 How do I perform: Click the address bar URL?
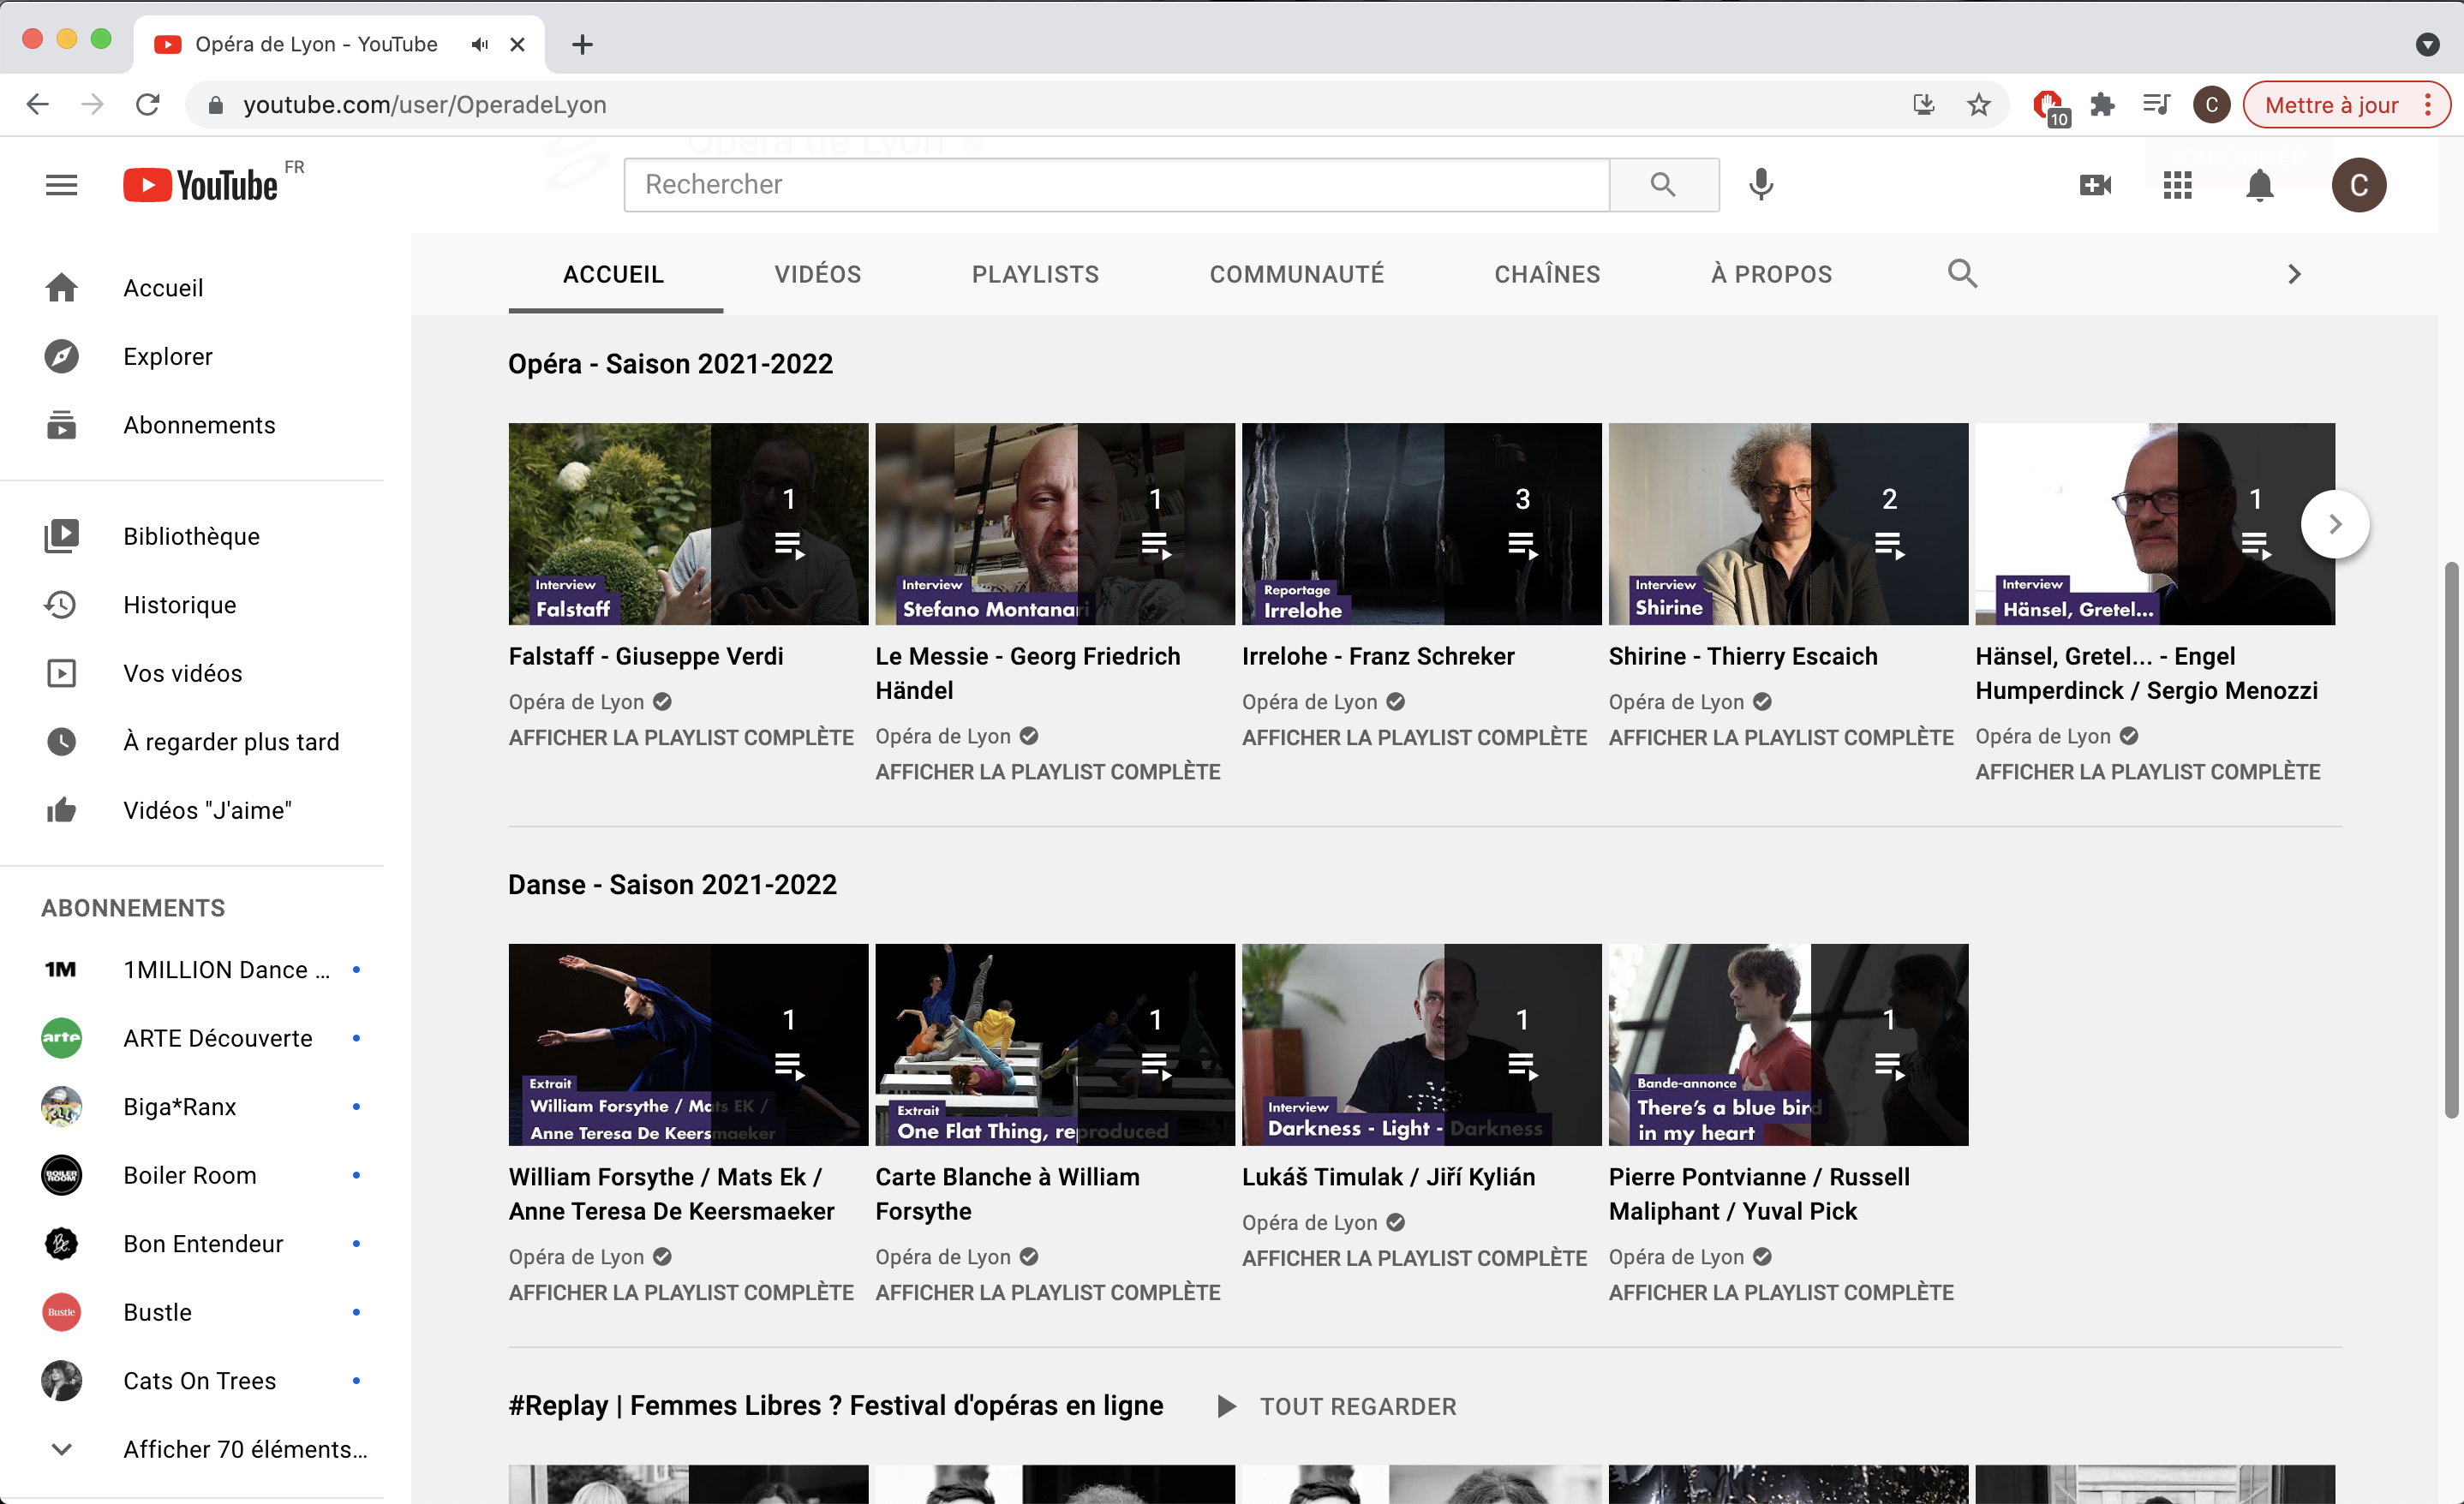tap(425, 105)
